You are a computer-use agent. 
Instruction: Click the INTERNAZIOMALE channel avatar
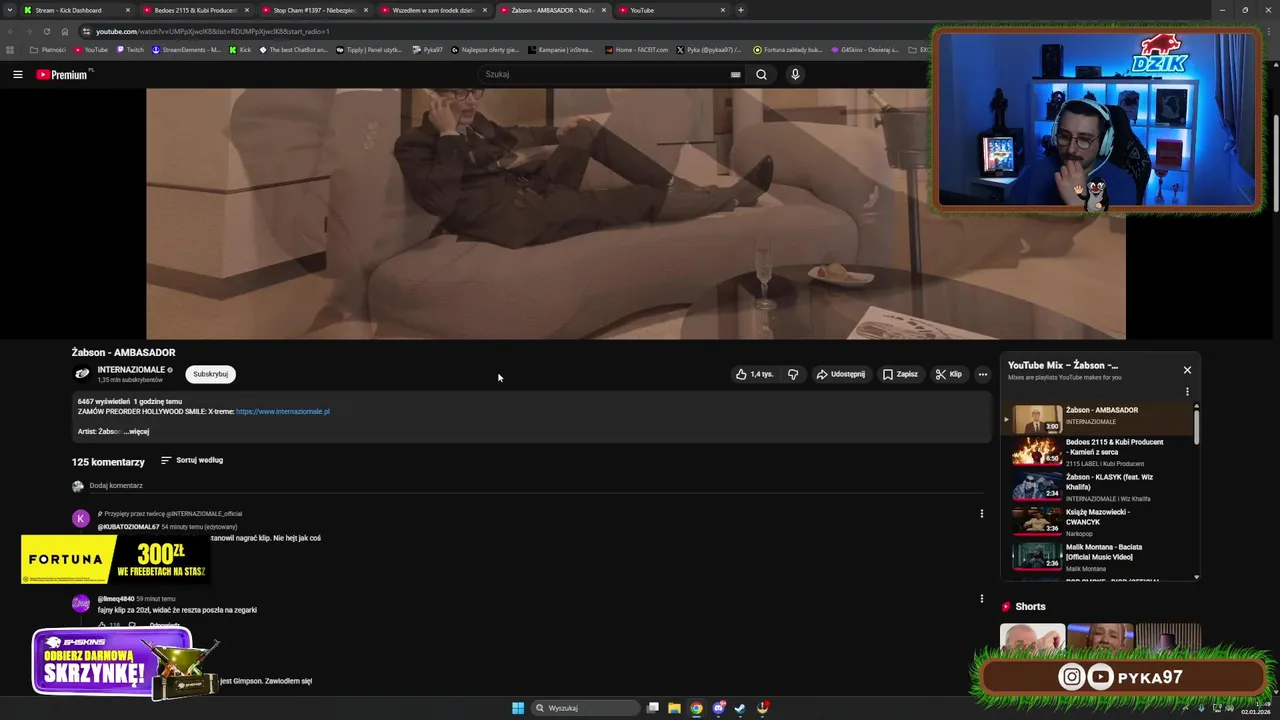(82, 374)
